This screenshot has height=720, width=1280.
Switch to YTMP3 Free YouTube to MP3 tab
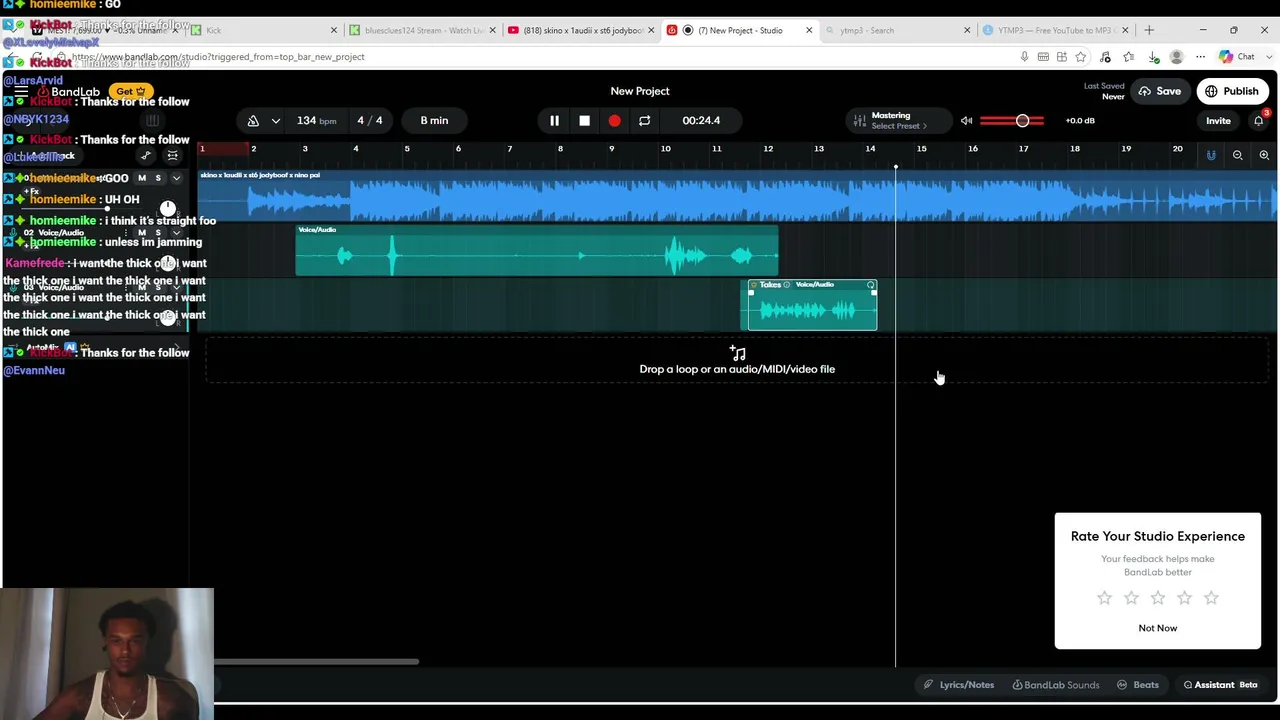pos(1056,30)
